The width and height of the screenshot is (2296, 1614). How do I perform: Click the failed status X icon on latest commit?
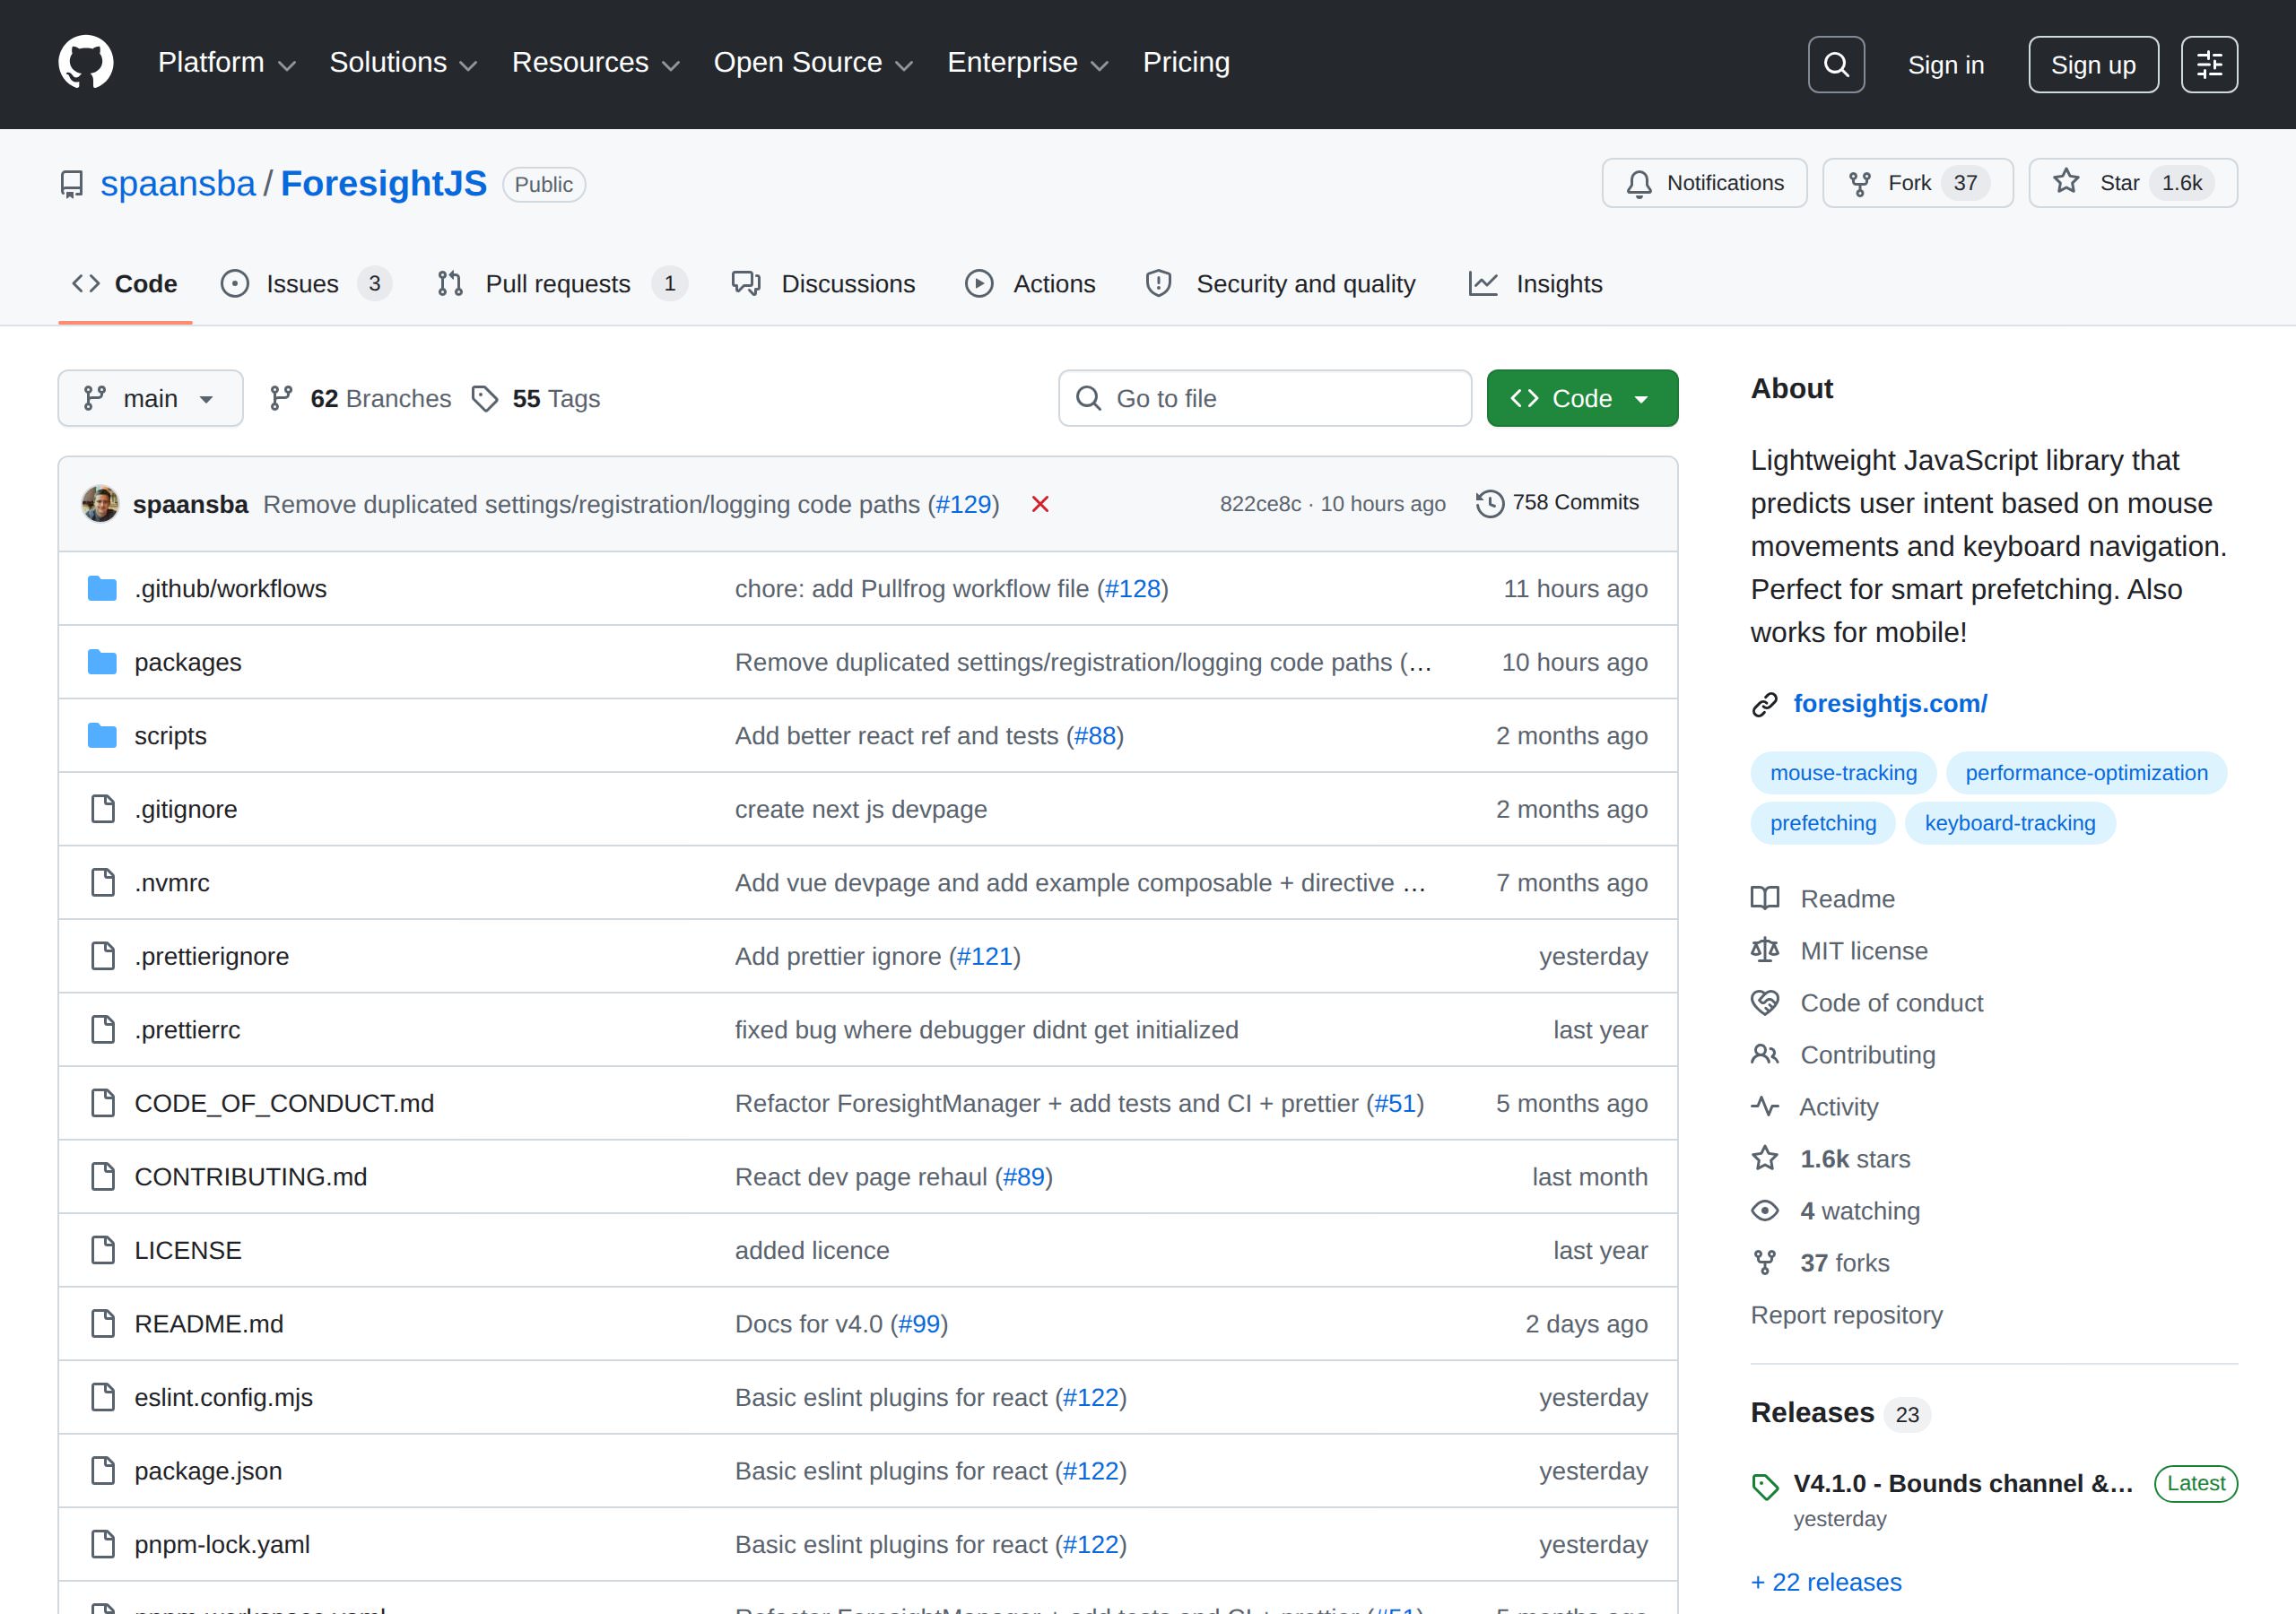(x=1040, y=504)
